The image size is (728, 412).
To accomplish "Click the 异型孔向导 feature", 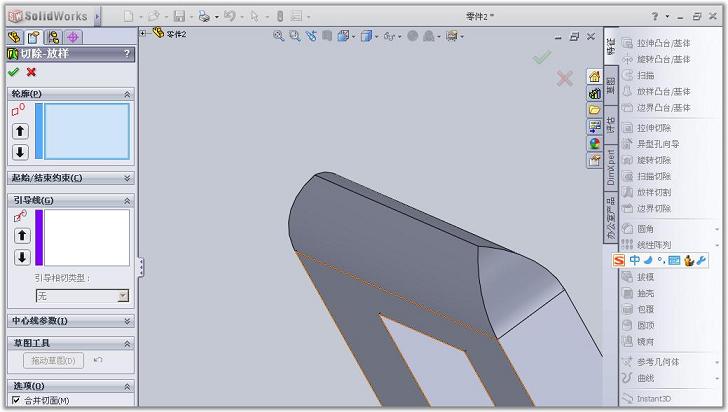I will pos(650,144).
